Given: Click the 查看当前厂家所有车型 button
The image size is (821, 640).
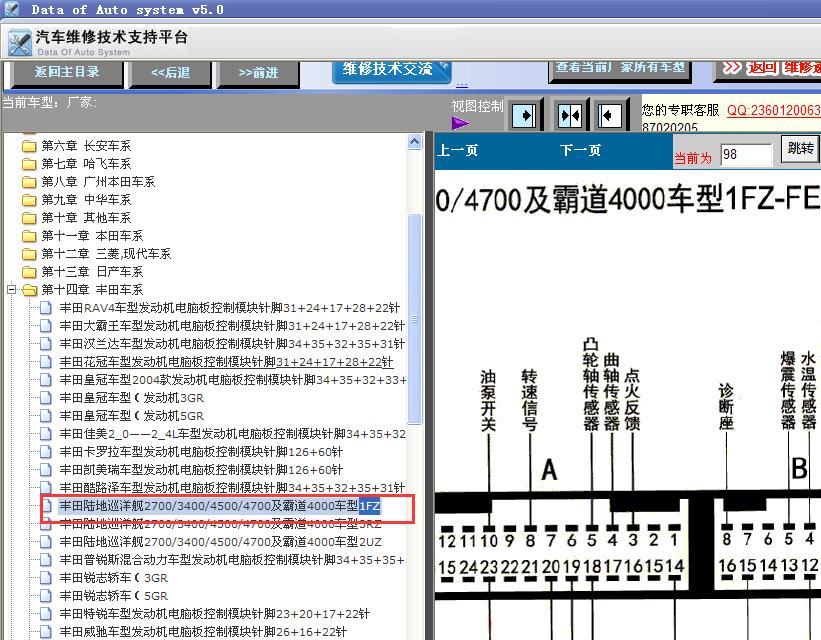Looking at the screenshot, I should [x=619, y=70].
